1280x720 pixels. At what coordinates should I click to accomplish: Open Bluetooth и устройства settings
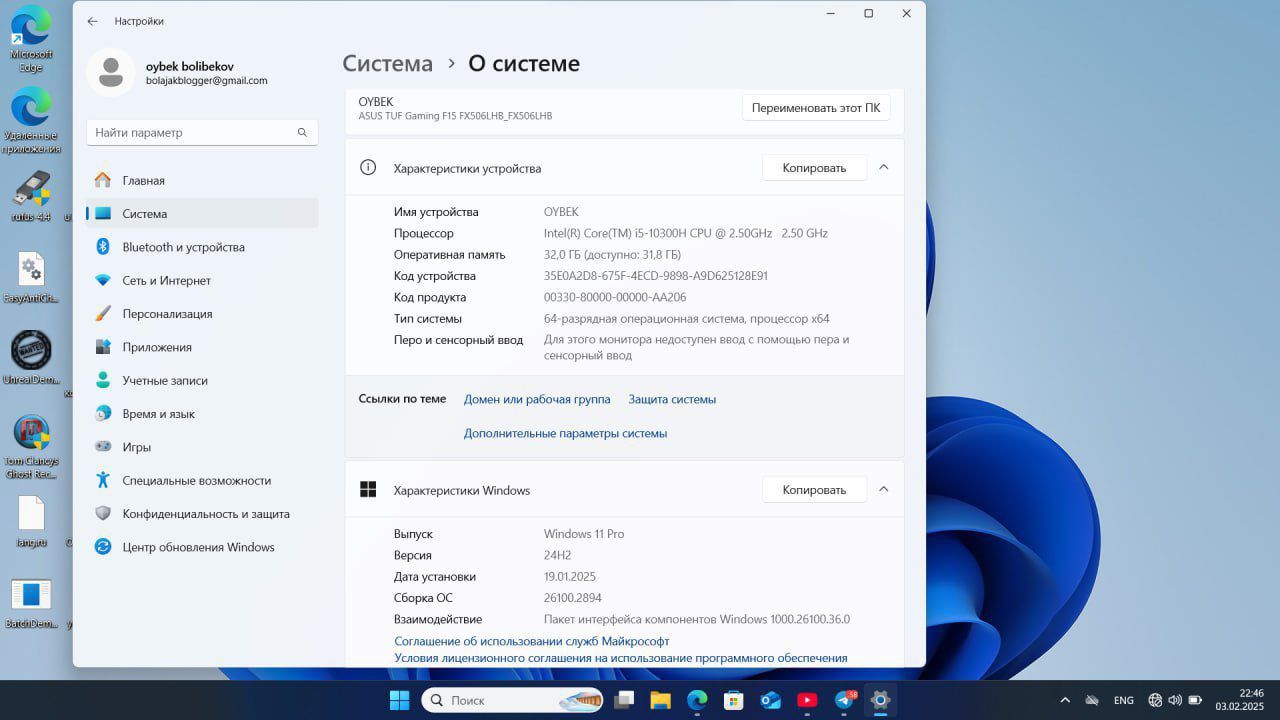coord(202,247)
